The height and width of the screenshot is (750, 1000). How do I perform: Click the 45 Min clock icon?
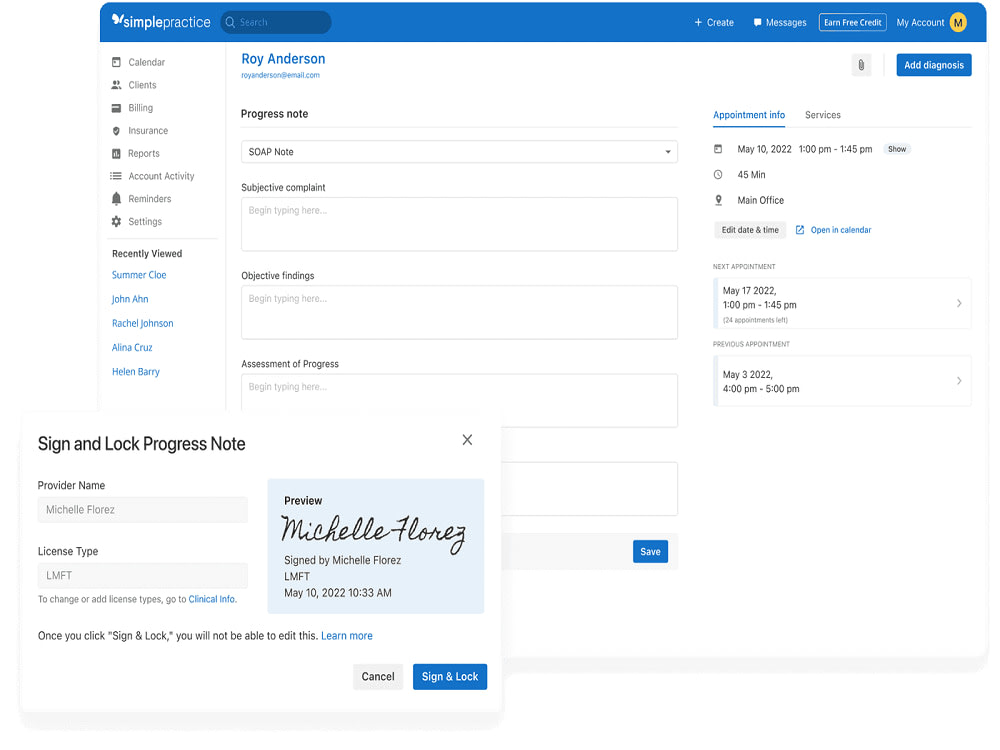click(x=718, y=174)
